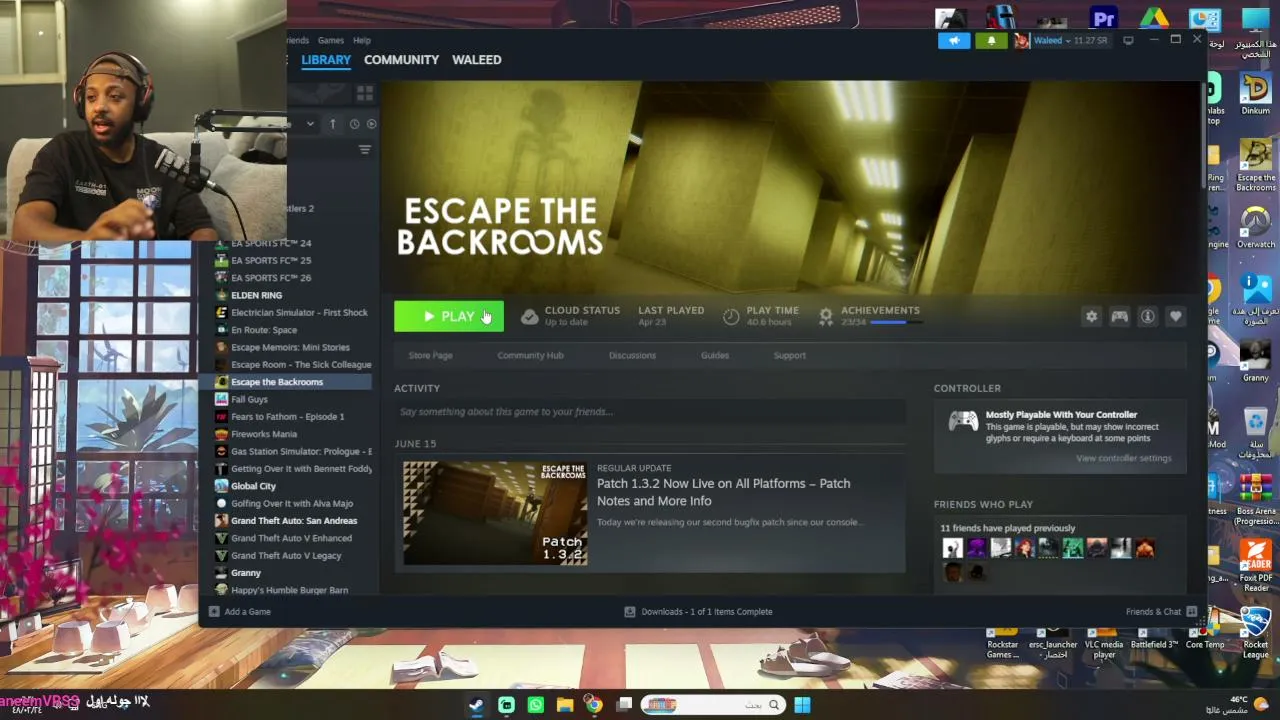Screen dimensions: 1280x720
Task: Open advanced filter options icon in sidebar
Action: (364, 150)
